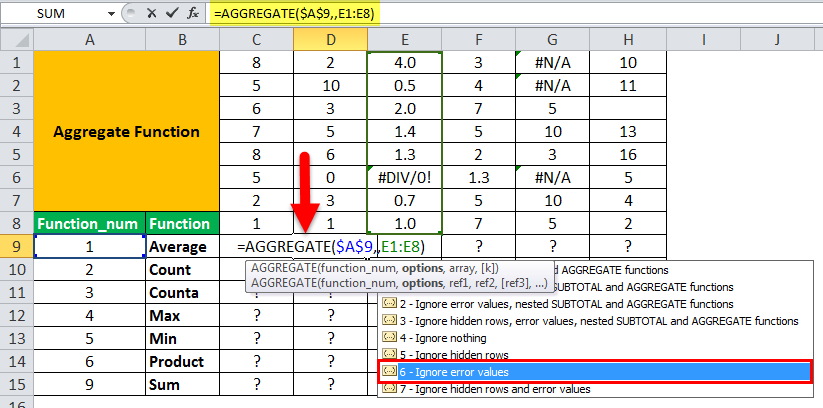Screen dimensions: 823x408
Task: Click the #N/A cell in G6
Action: pos(553,177)
